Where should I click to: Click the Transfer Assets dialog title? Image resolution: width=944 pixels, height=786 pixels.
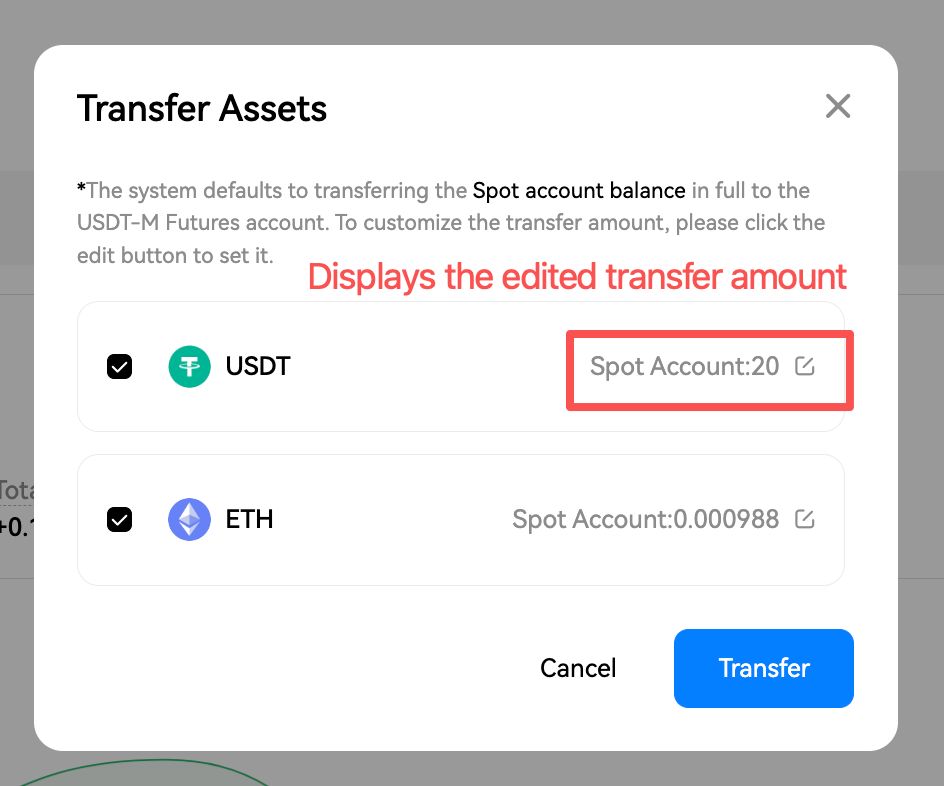coord(202,108)
